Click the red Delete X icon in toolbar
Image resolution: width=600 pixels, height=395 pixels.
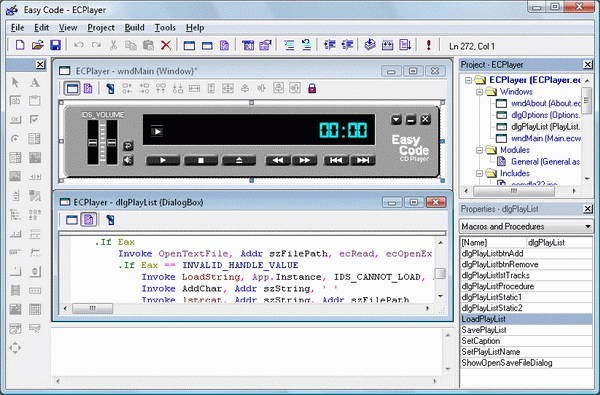pos(166,45)
